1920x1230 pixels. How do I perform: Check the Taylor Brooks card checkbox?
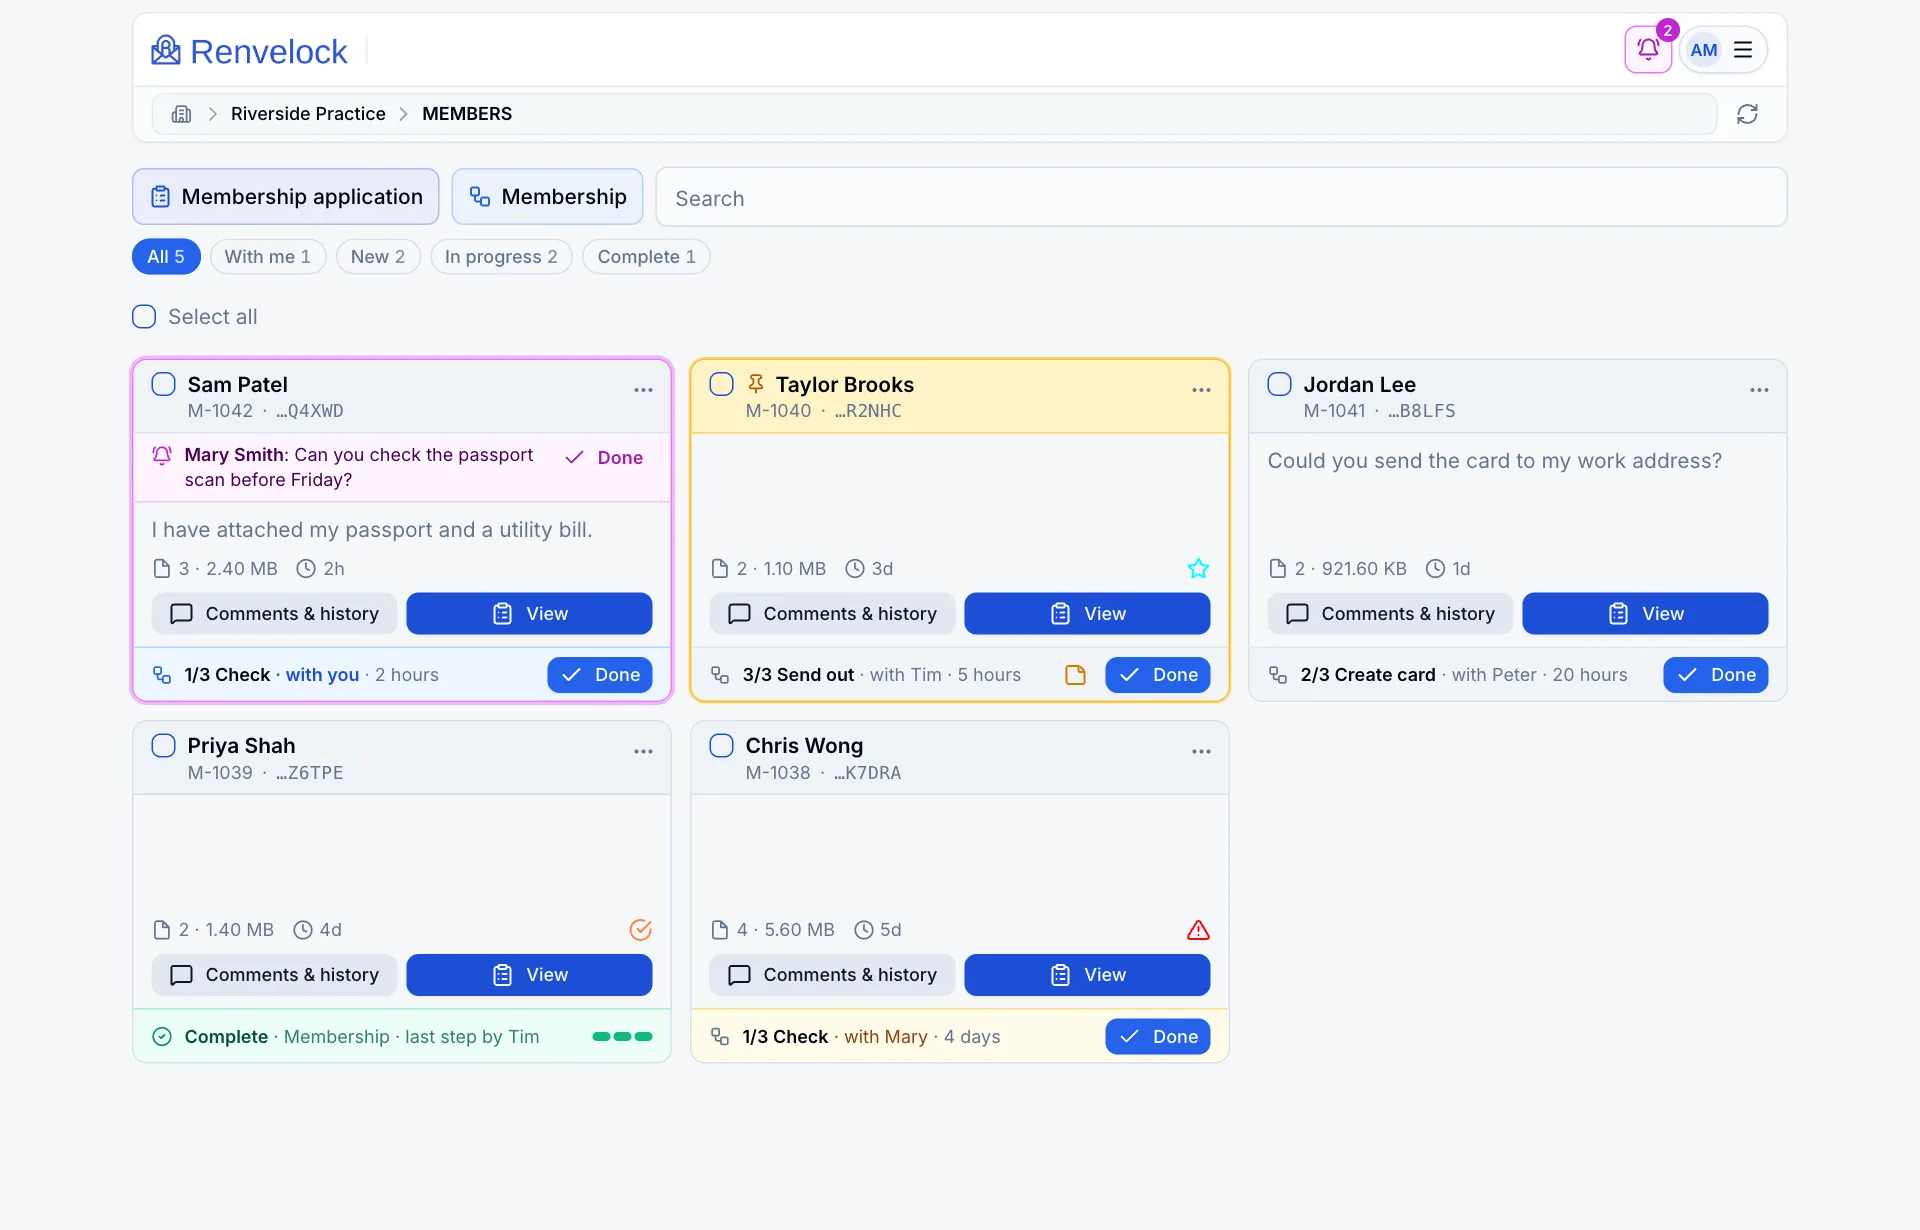point(721,384)
